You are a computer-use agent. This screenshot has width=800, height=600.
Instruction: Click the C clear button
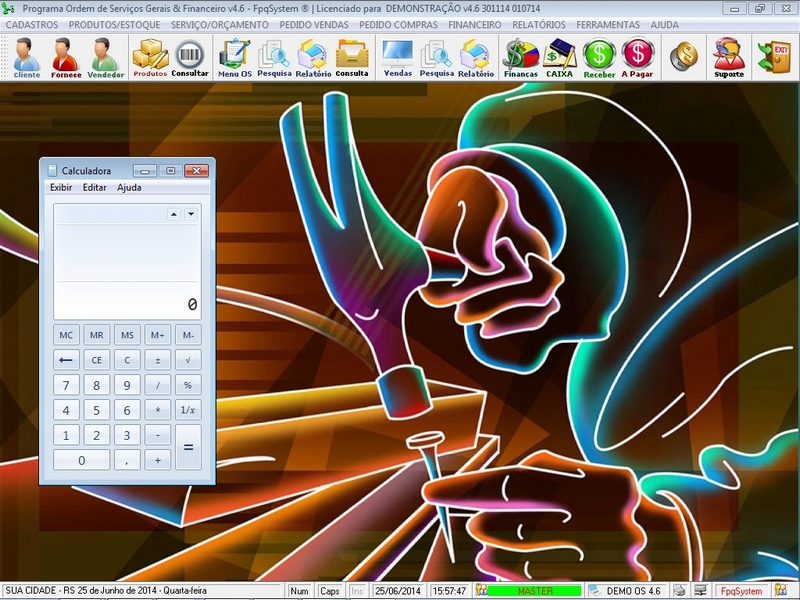point(127,360)
